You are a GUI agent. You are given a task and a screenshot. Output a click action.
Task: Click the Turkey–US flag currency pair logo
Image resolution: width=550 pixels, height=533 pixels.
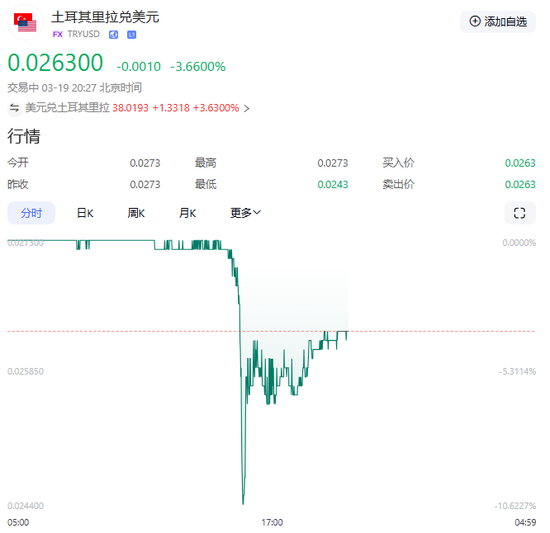pos(25,22)
